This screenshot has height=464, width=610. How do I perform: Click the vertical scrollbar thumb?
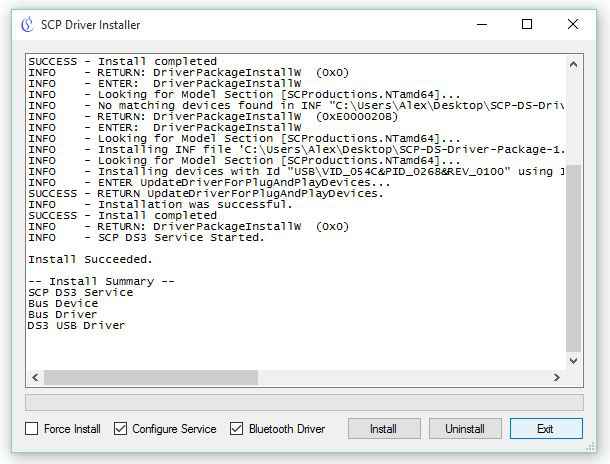573,258
